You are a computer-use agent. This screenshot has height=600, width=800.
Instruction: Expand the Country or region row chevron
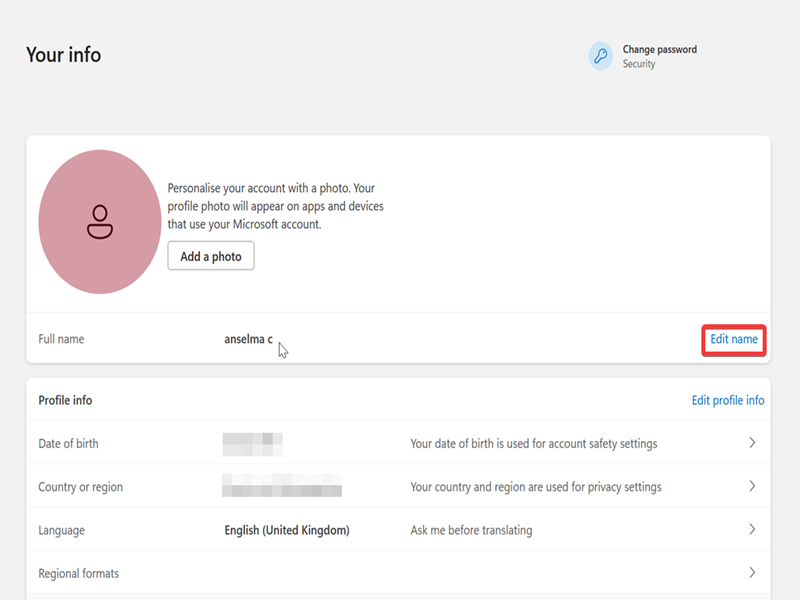(x=752, y=487)
